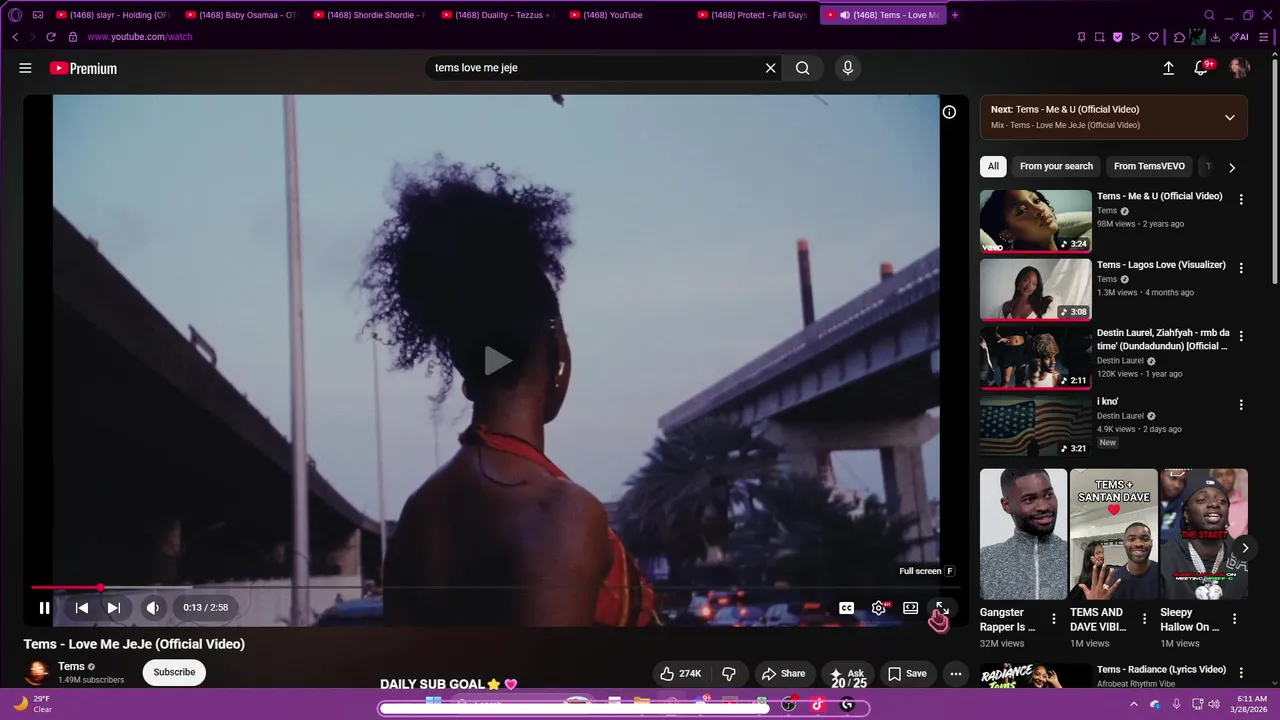Open the browser AI assistant button
Screen dimensions: 1280x720
[x=1239, y=37]
